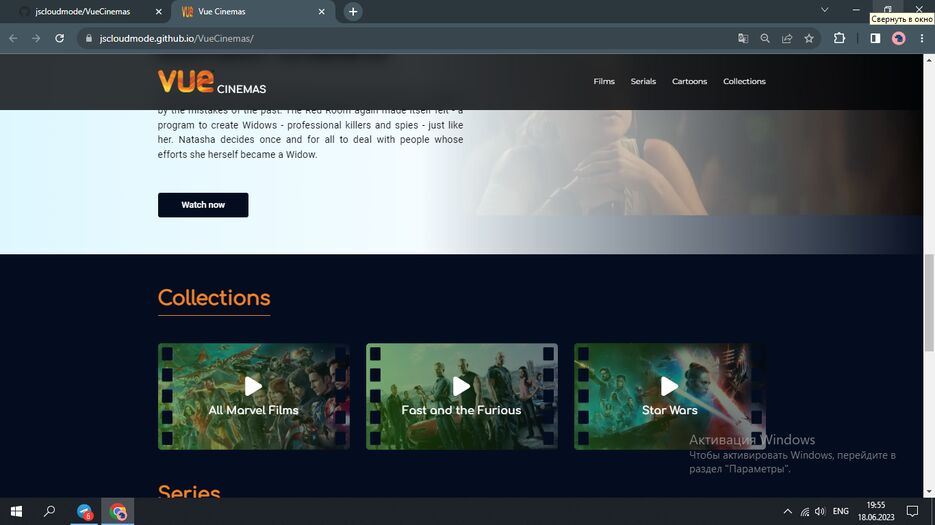This screenshot has width=935, height=525.
Task: Open the Star Wars title text
Action: pyautogui.click(x=670, y=410)
